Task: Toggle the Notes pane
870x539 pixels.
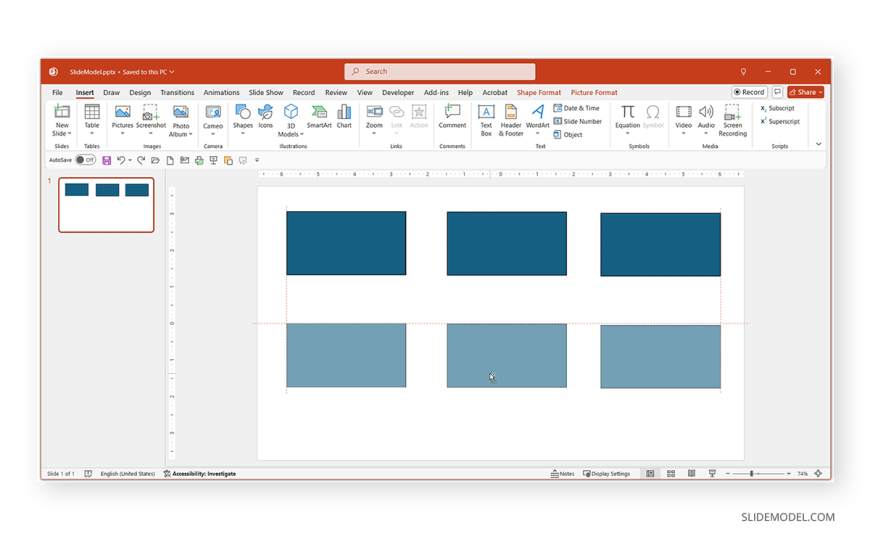Action: click(x=562, y=473)
